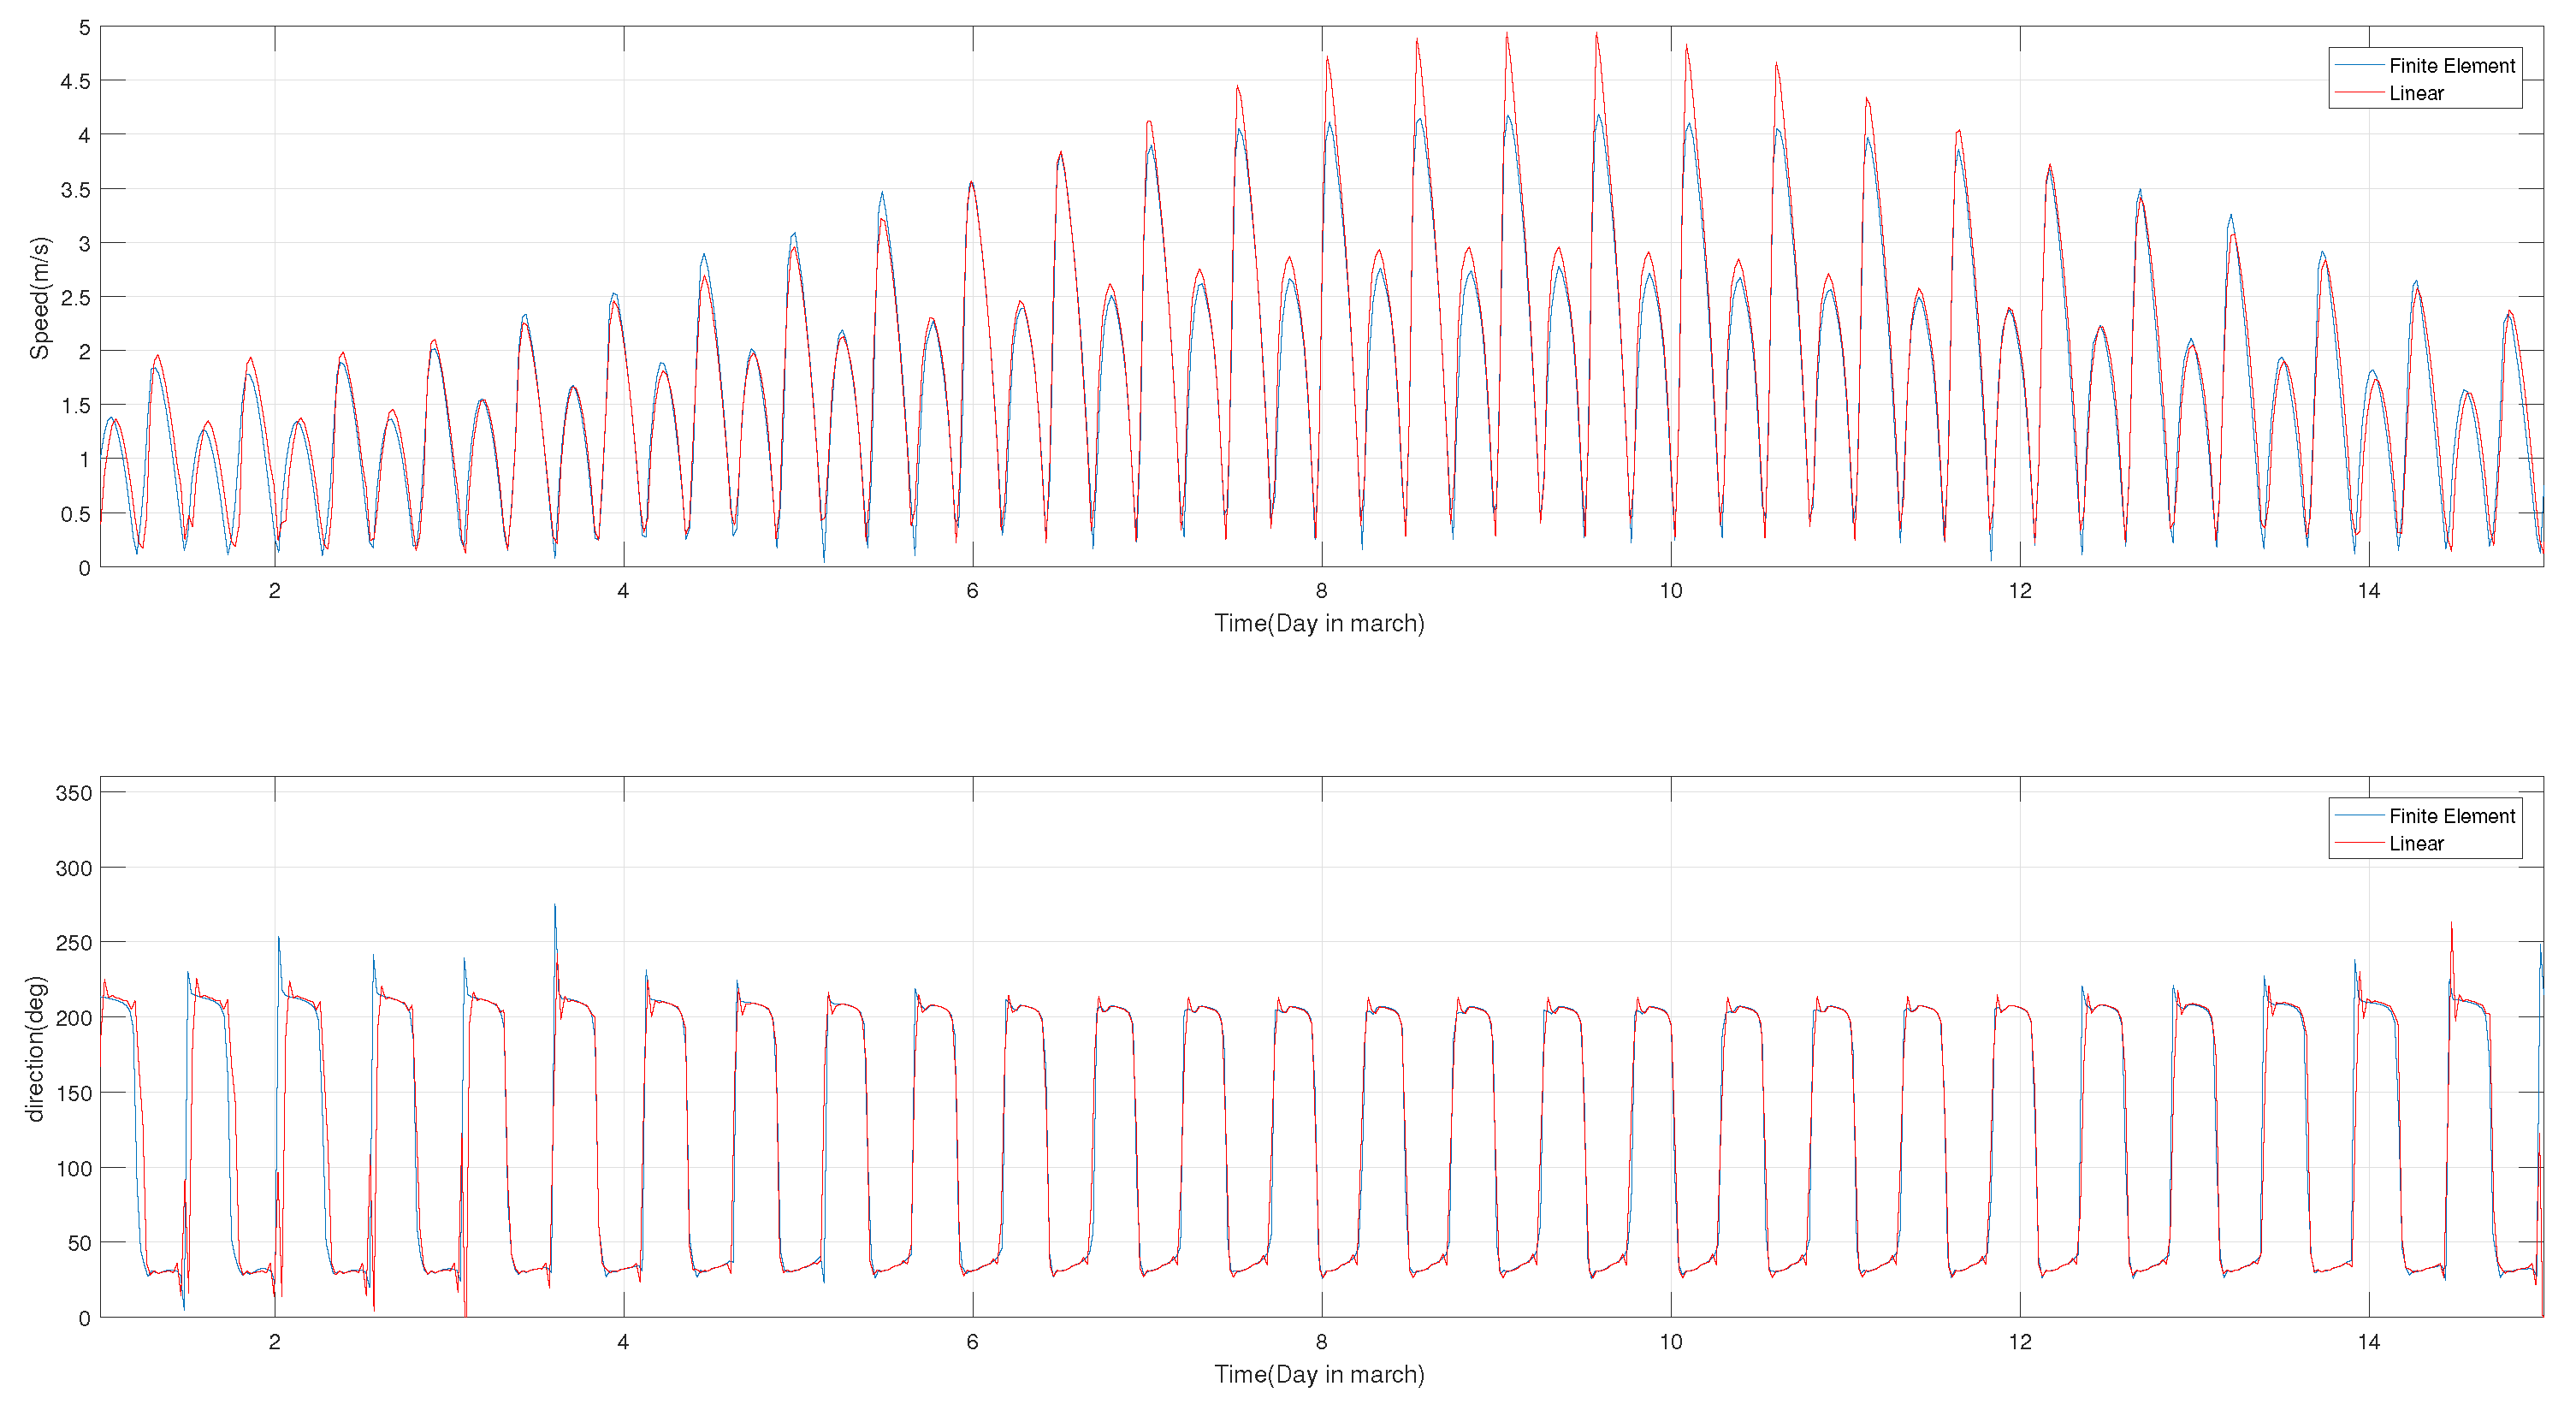Click the 0 tick on speed axis
Image resolution: width=2576 pixels, height=1416 pixels.
(x=84, y=568)
